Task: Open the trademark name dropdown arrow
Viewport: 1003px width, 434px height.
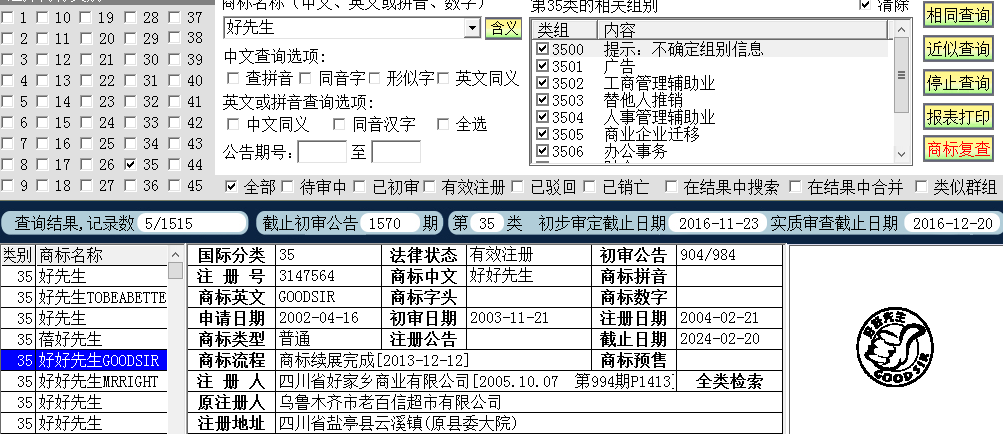Action: tap(473, 28)
